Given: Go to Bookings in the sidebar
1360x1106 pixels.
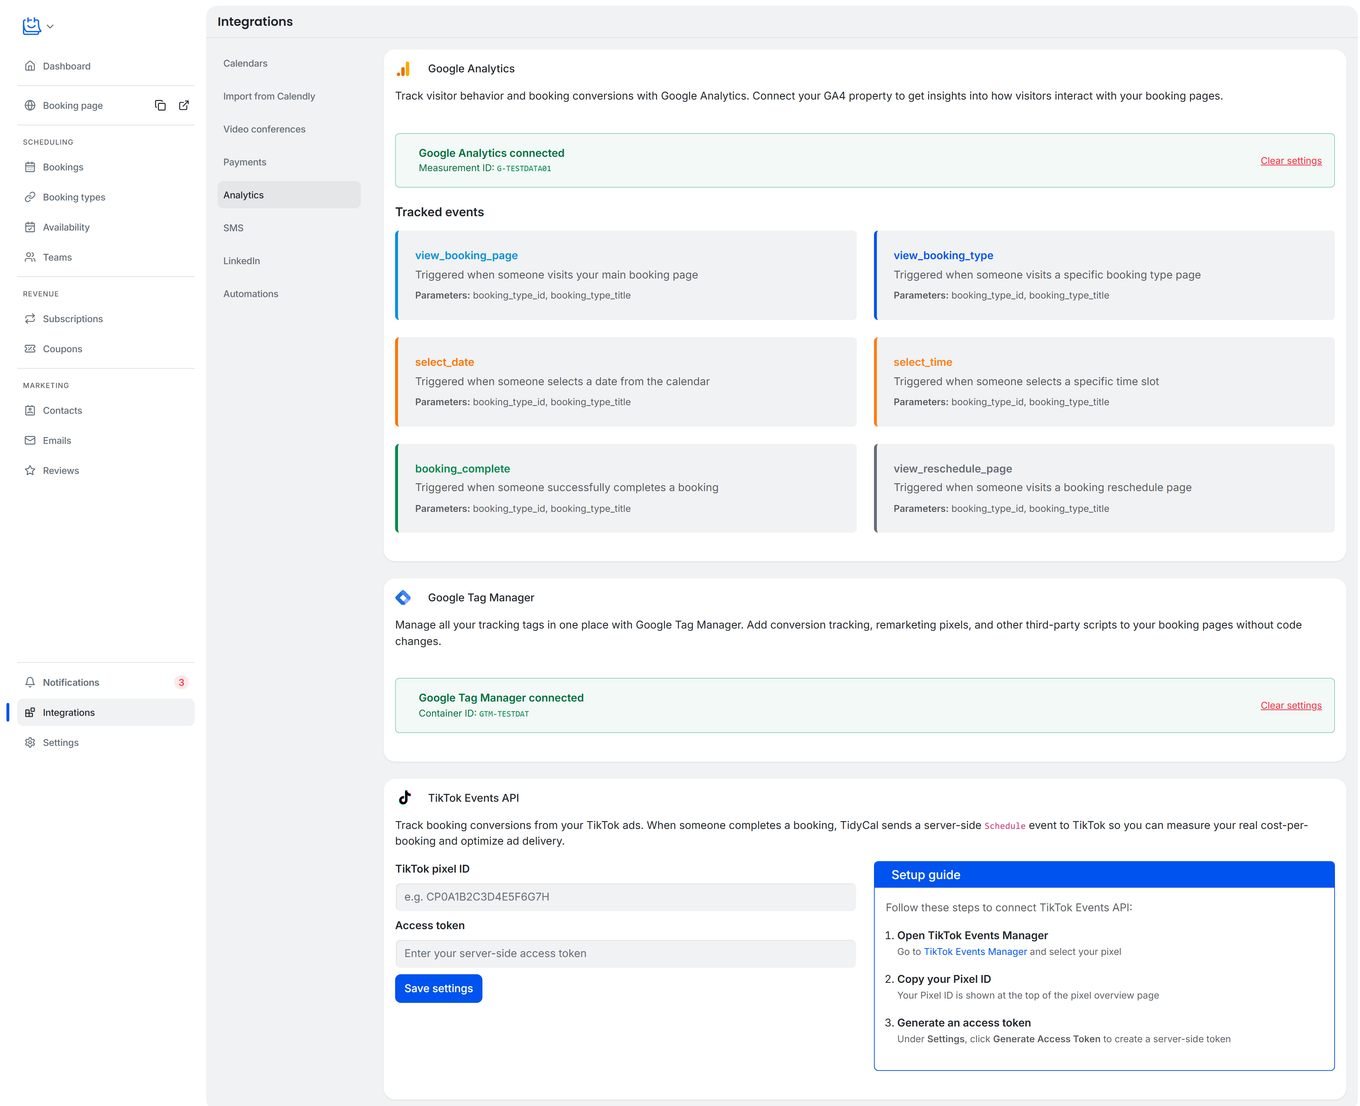Looking at the screenshot, I should click(106, 167).
